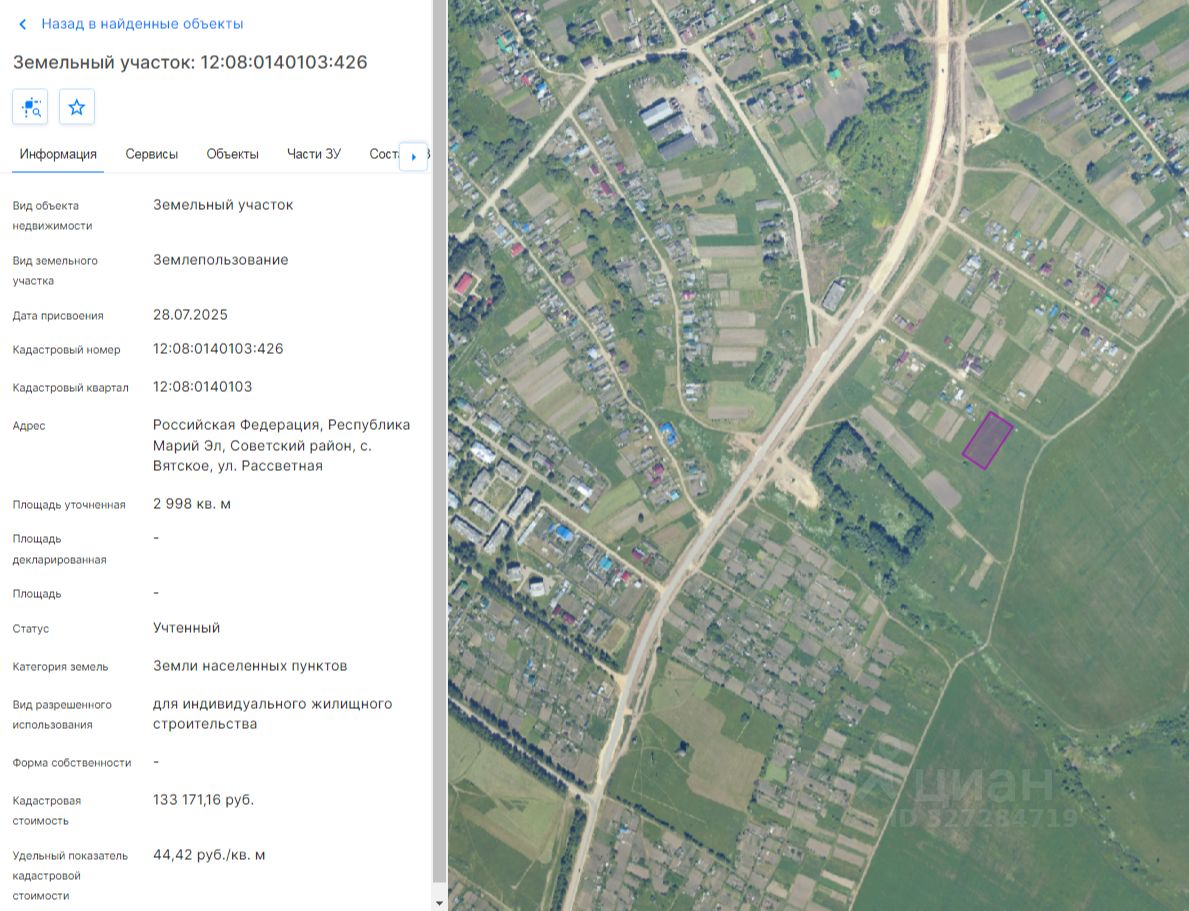Open the Информация tab
This screenshot has width=1189, height=911.
click(x=58, y=154)
